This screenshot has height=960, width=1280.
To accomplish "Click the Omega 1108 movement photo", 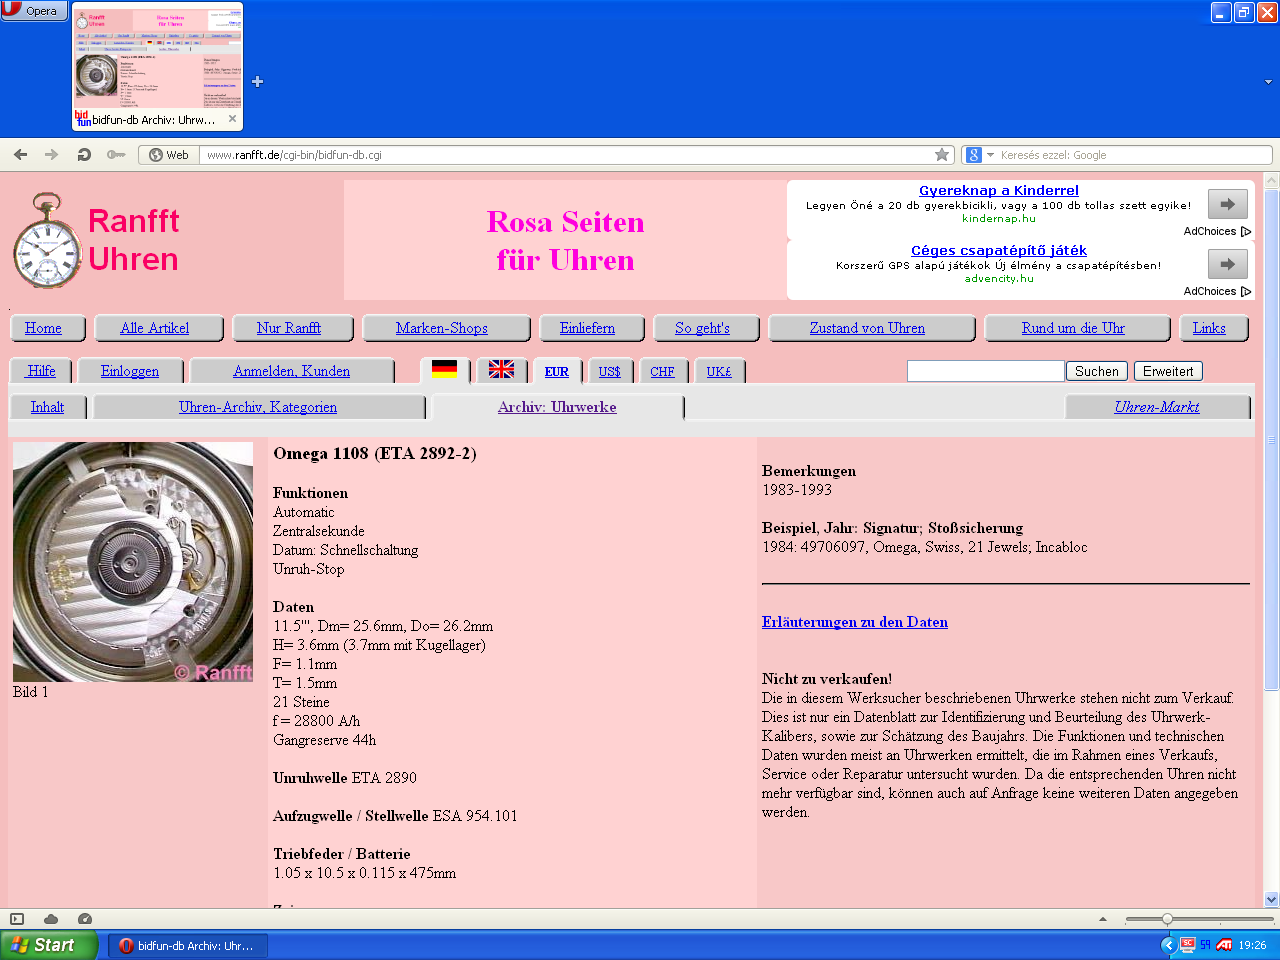I will click(133, 562).
